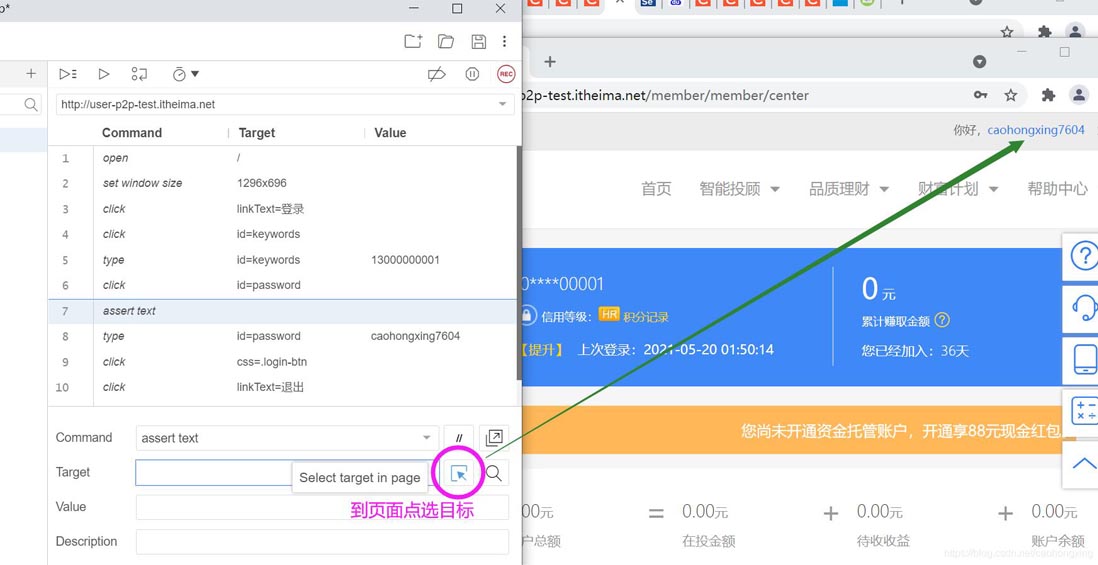The width and height of the screenshot is (1098, 565).
Task: Click the Value column header
Action: point(390,133)
